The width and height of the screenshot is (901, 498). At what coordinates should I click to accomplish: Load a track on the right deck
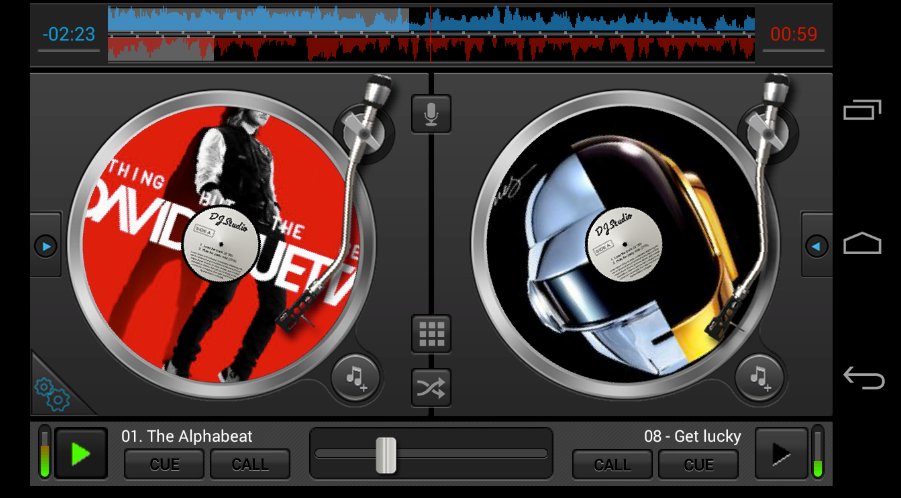click(x=760, y=377)
